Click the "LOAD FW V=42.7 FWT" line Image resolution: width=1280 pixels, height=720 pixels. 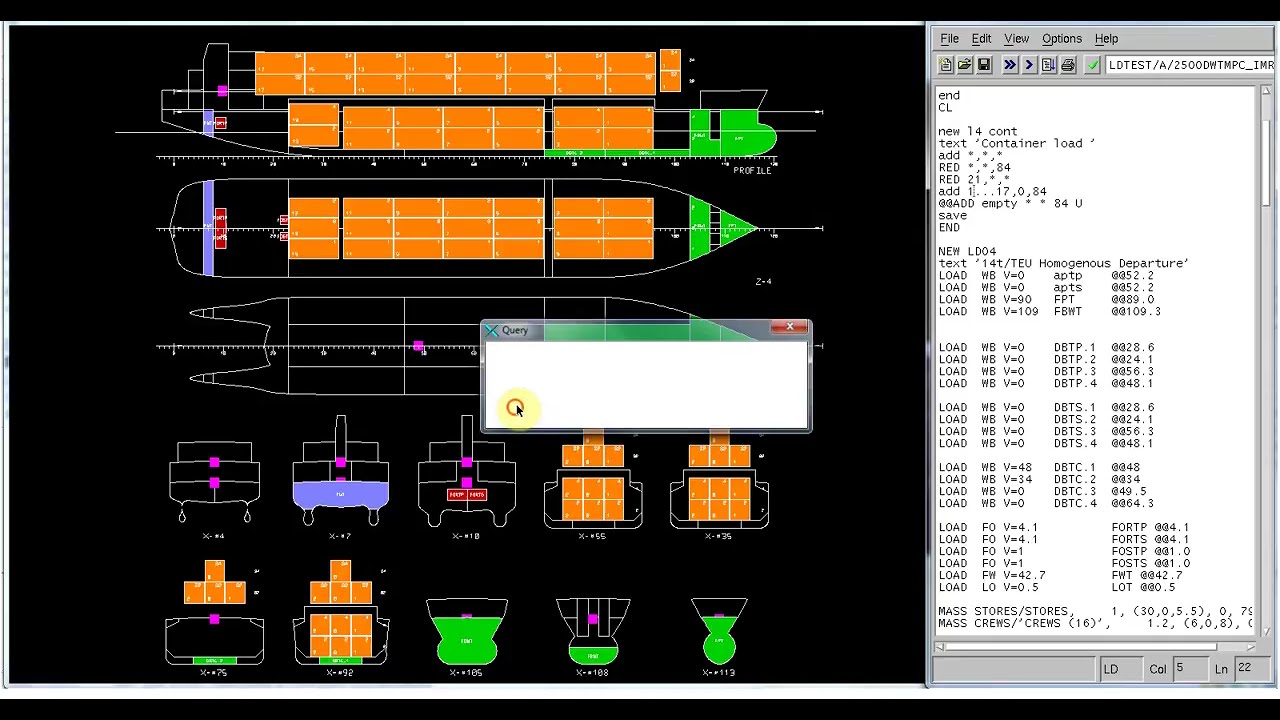[1060, 575]
